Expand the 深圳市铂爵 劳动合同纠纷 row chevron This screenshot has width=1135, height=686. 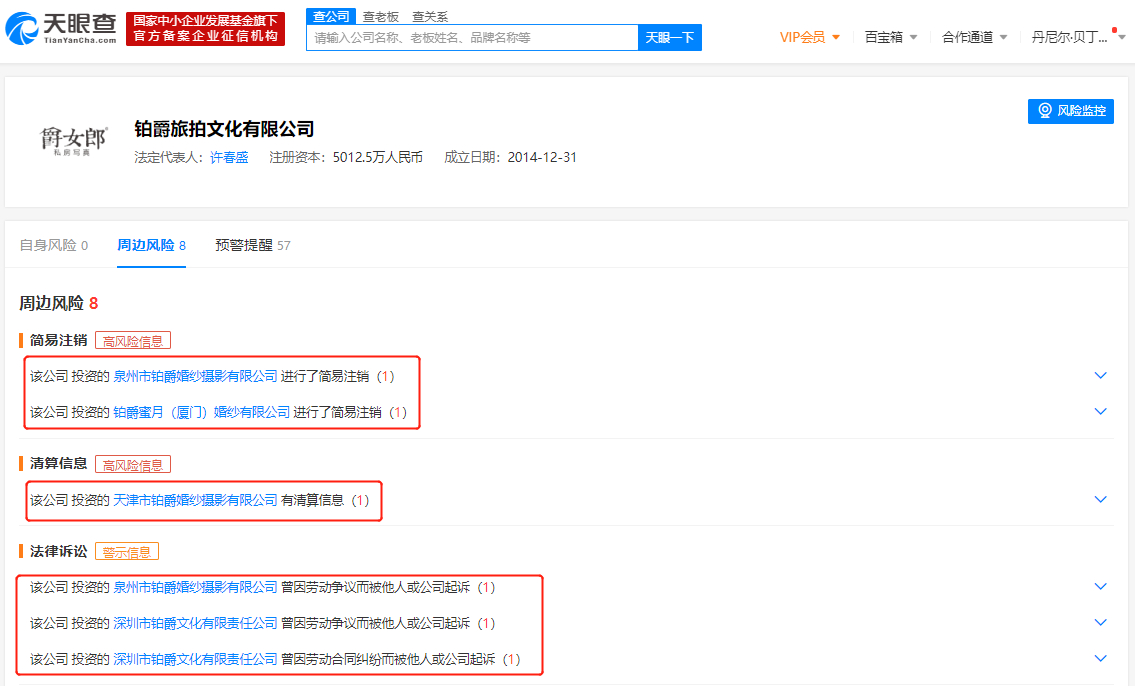click(x=1100, y=659)
